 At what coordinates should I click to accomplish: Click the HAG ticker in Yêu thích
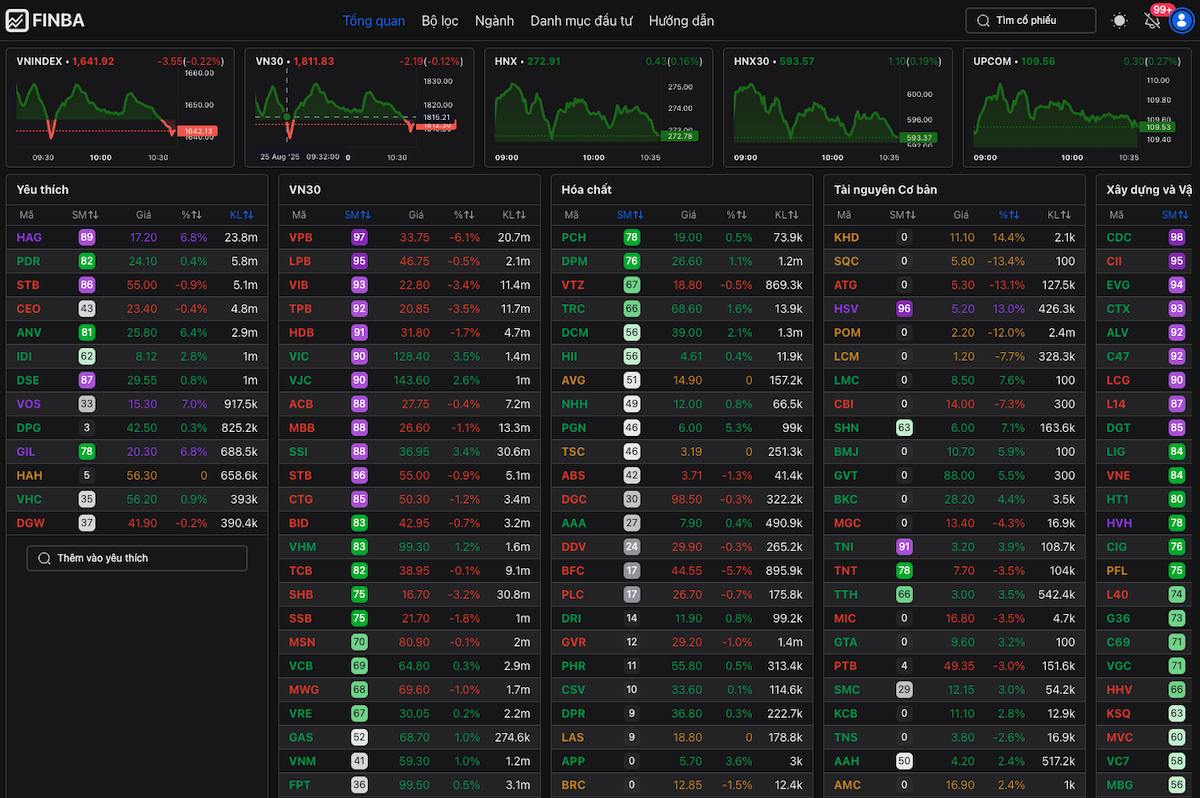coord(29,238)
